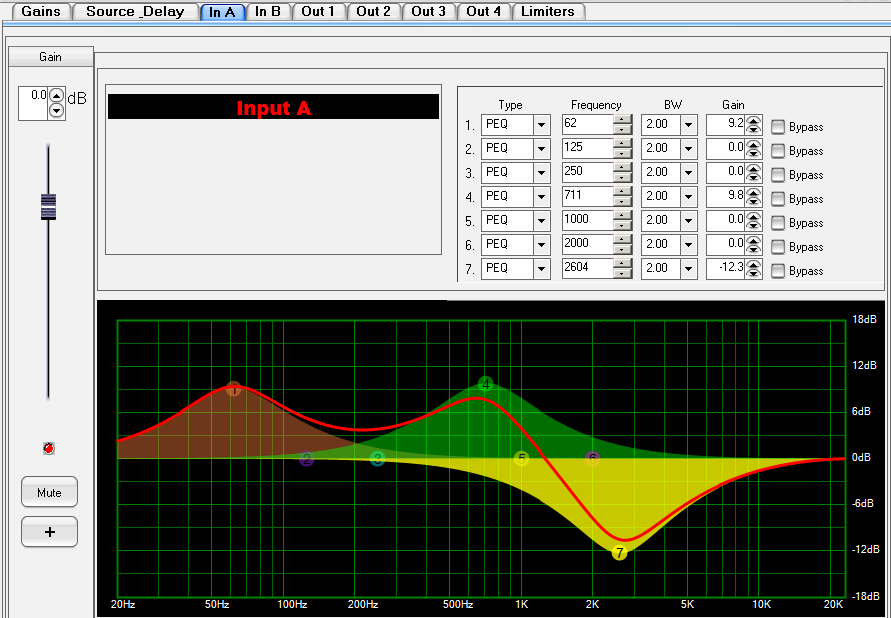Click the red indicator LED below the fader
Viewport: 891px width, 618px height.
point(48,449)
